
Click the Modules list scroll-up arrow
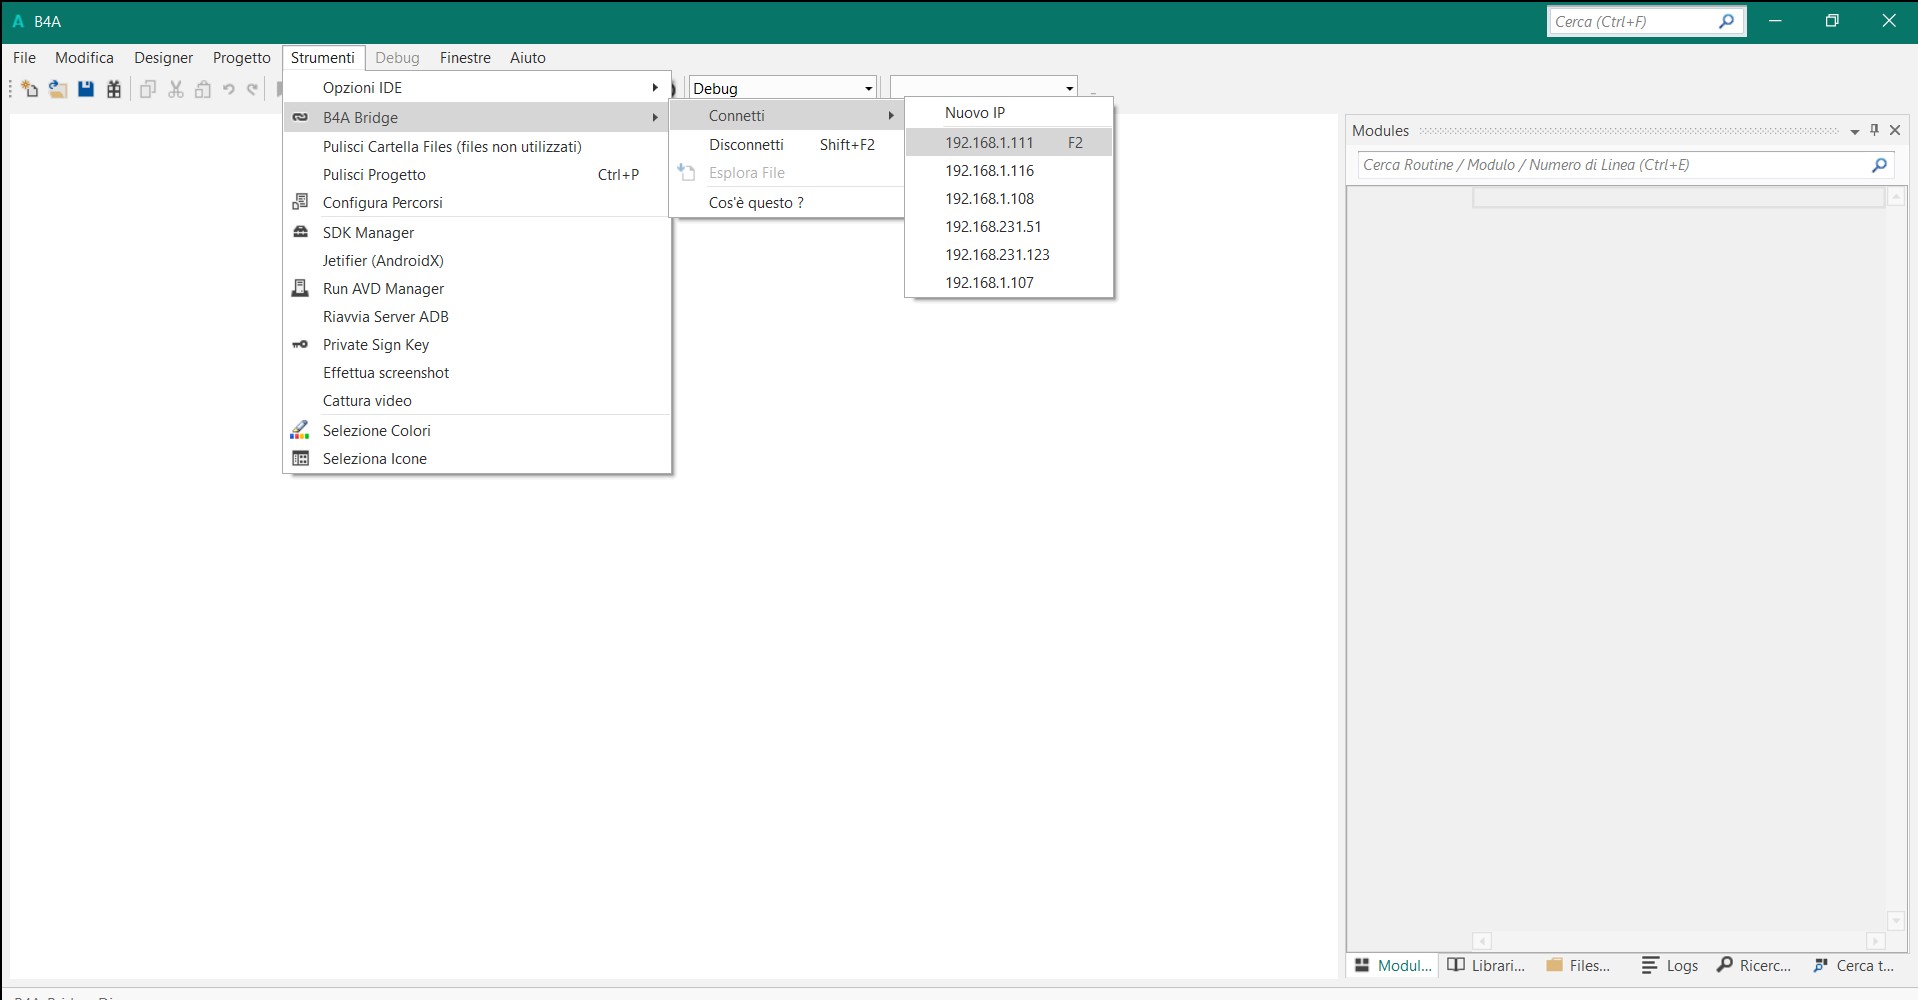[1895, 198]
